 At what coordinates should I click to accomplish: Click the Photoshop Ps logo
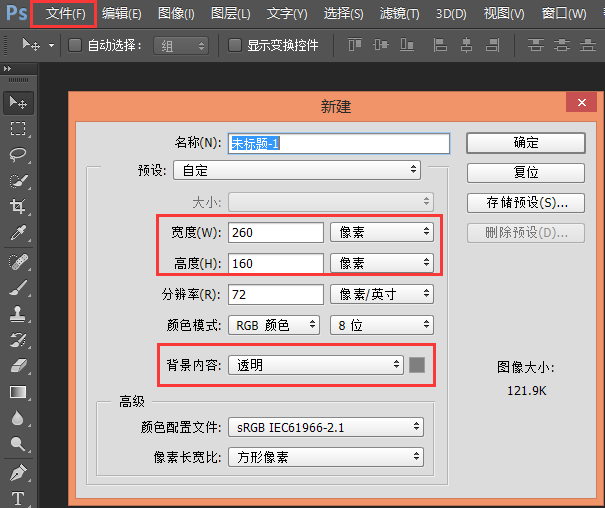17,13
